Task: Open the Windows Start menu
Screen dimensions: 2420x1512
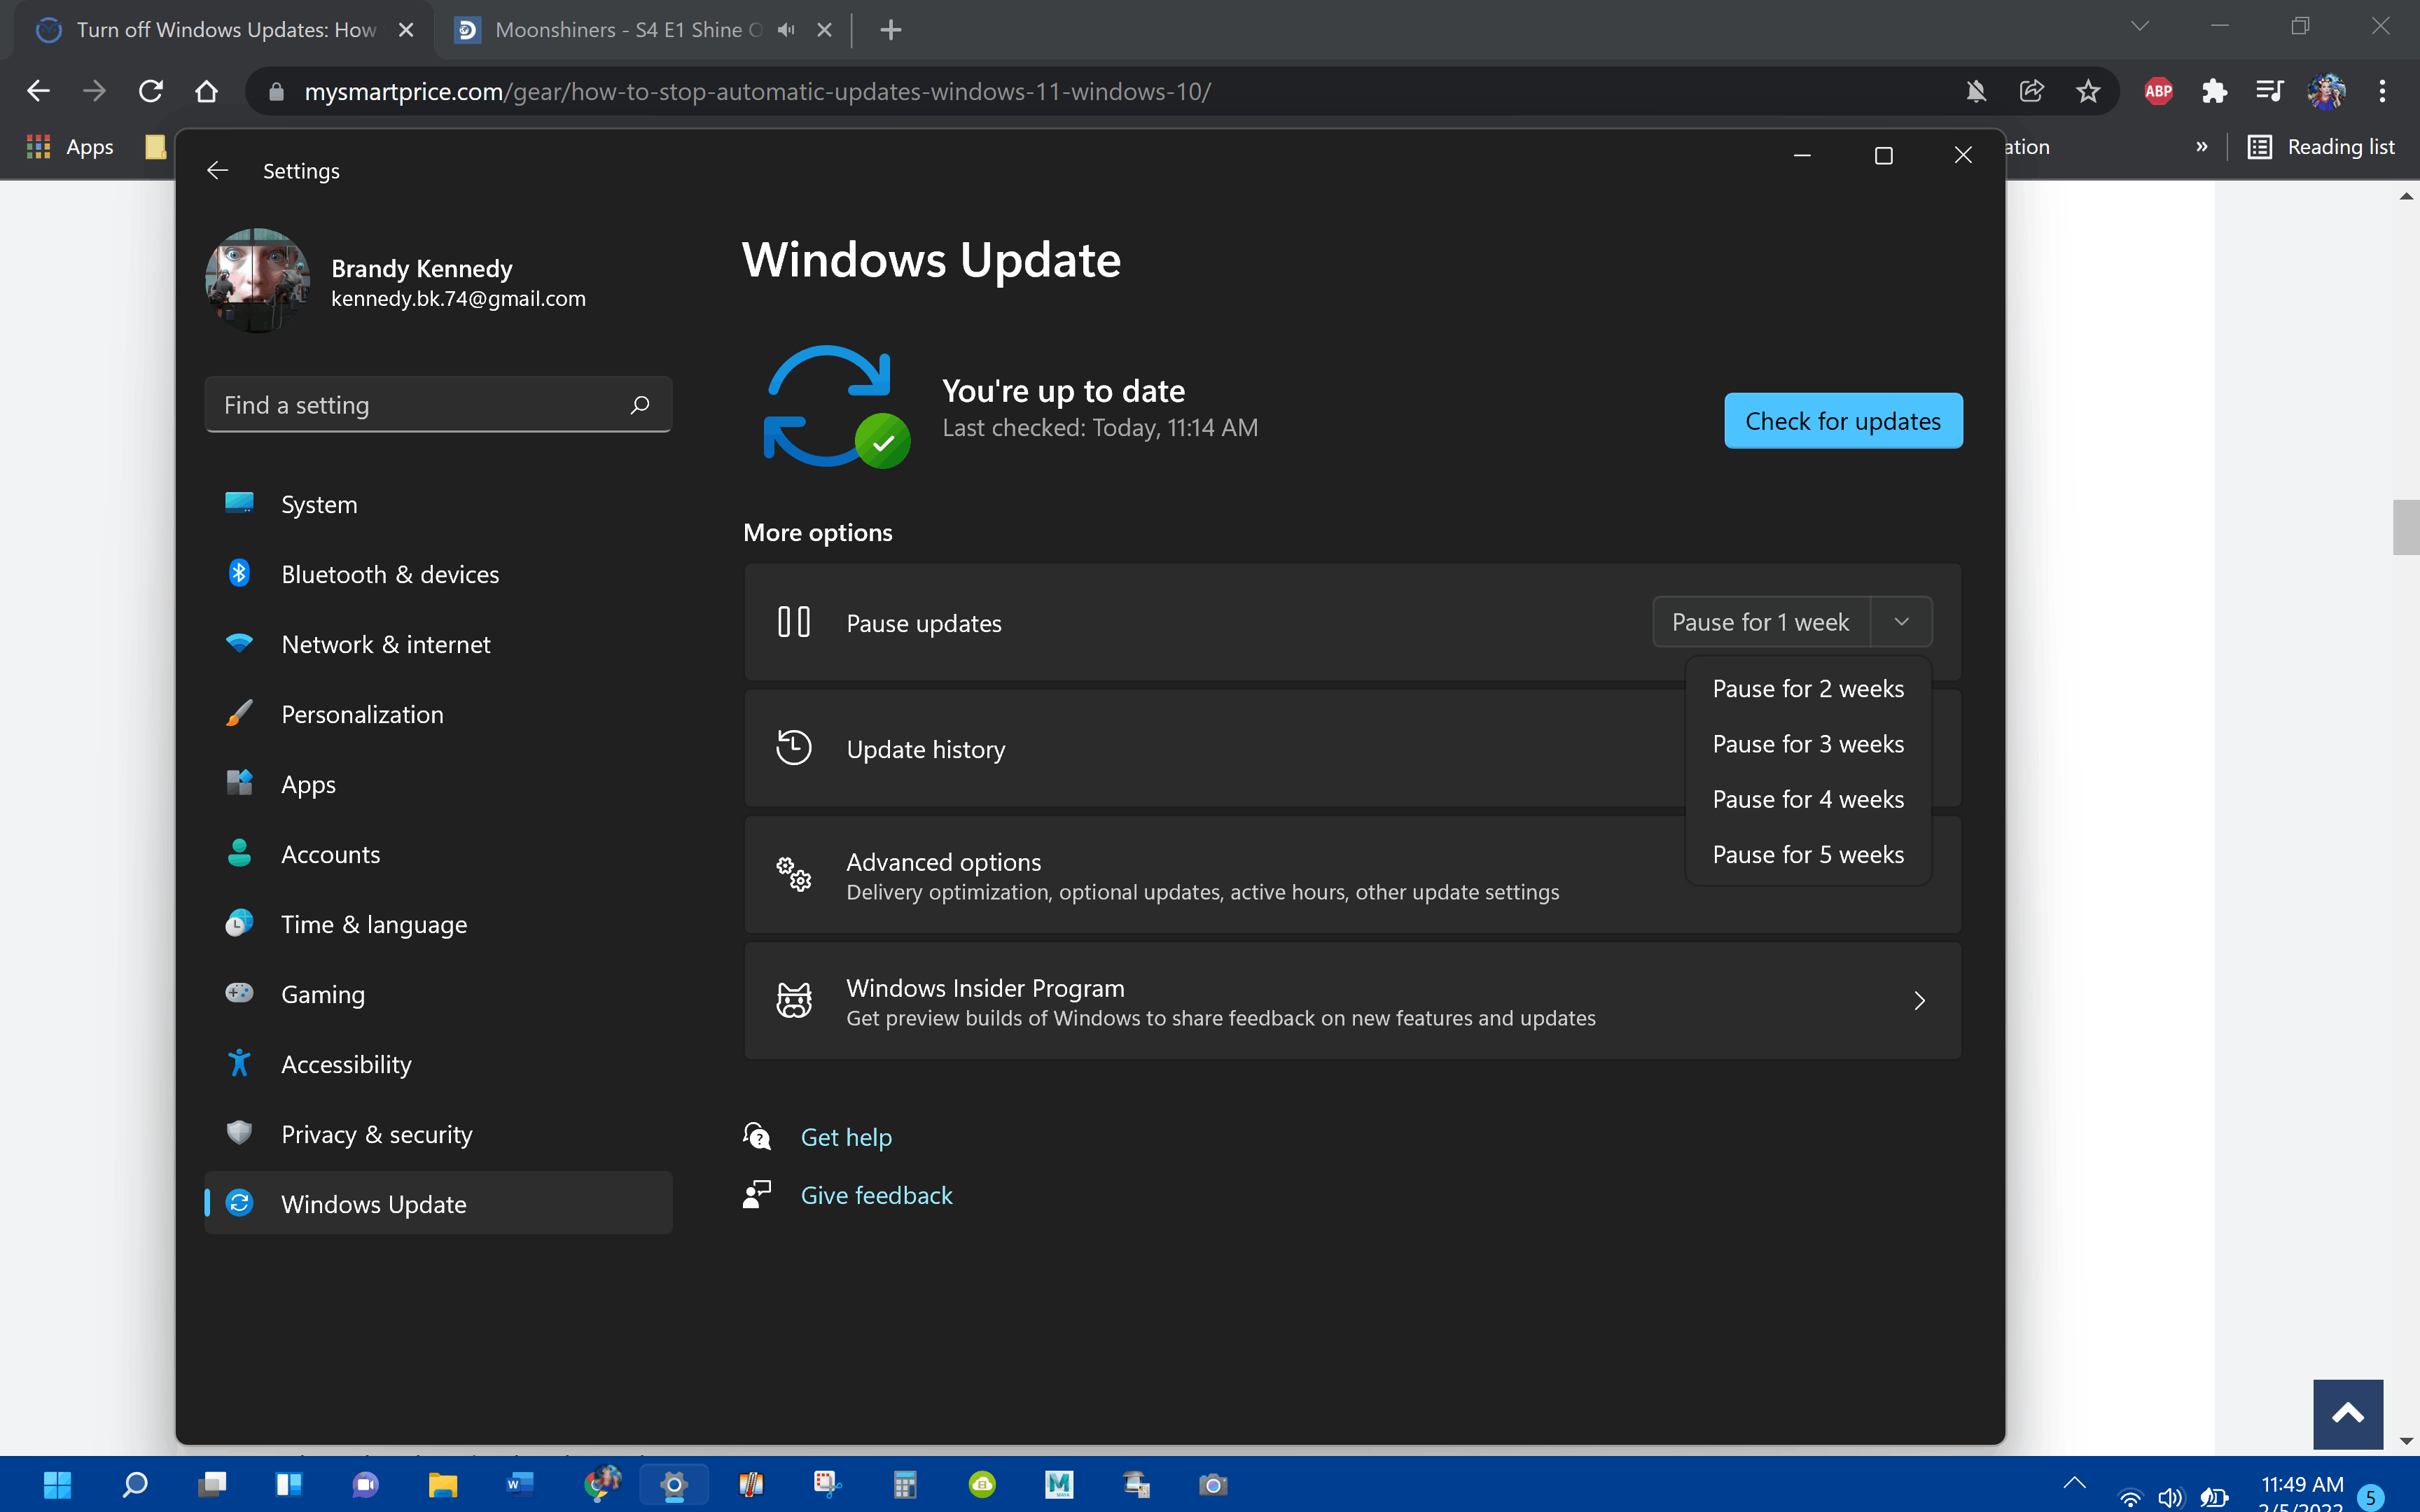Action: pyautogui.click(x=57, y=1484)
